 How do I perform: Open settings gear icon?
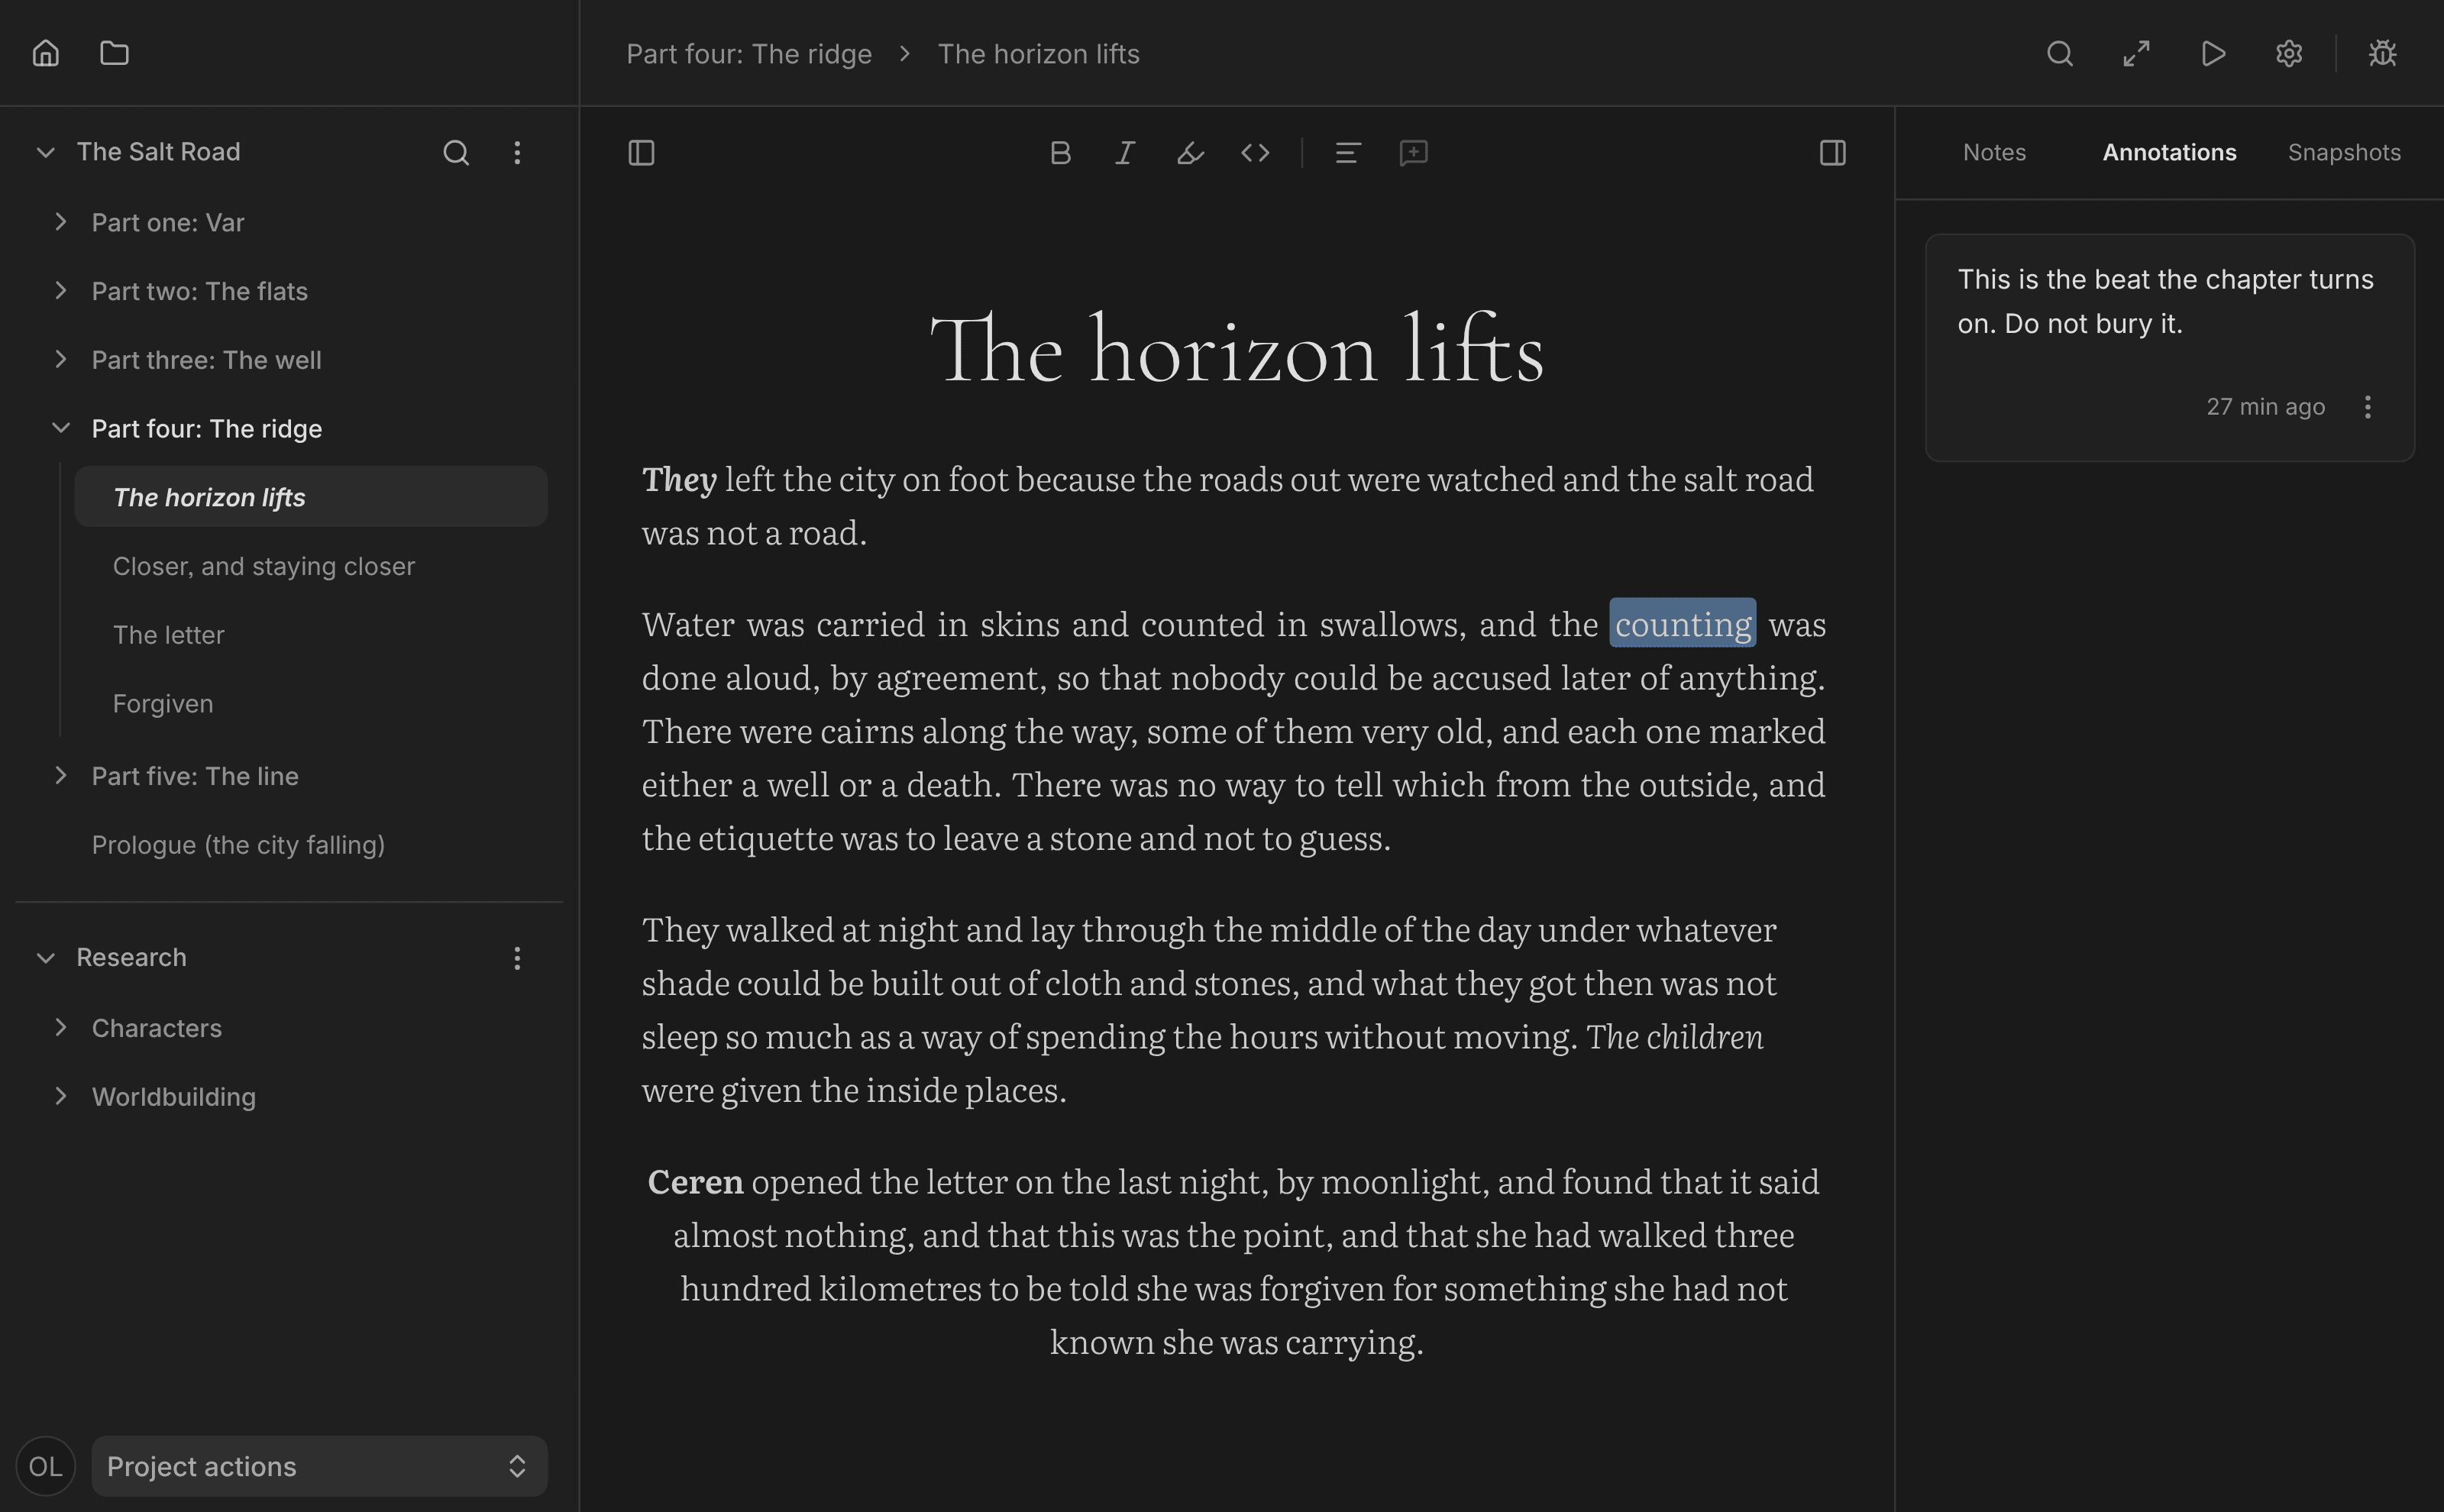pyautogui.click(x=2289, y=53)
